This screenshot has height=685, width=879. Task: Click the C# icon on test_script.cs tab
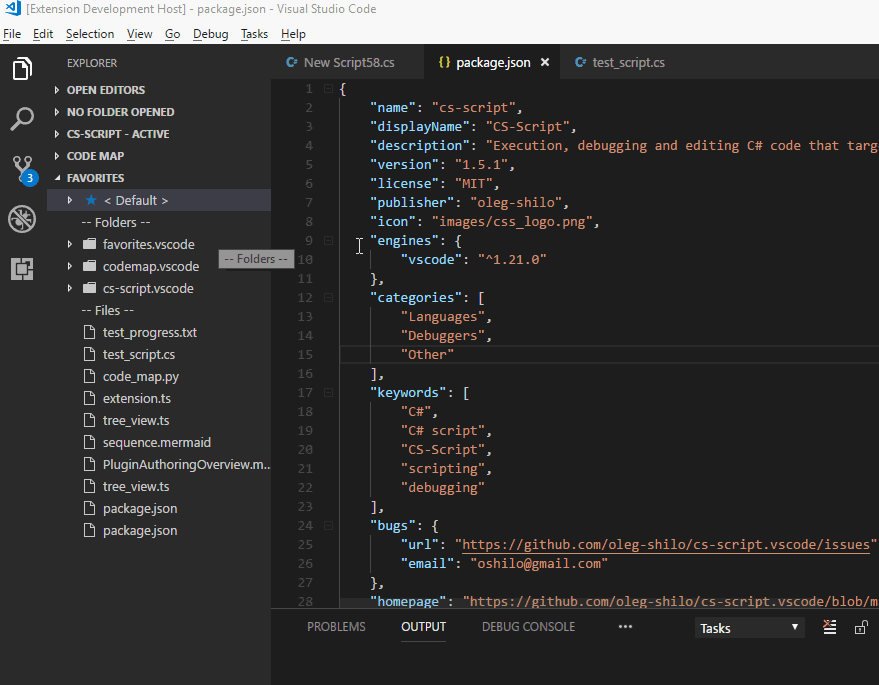(x=580, y=62)
